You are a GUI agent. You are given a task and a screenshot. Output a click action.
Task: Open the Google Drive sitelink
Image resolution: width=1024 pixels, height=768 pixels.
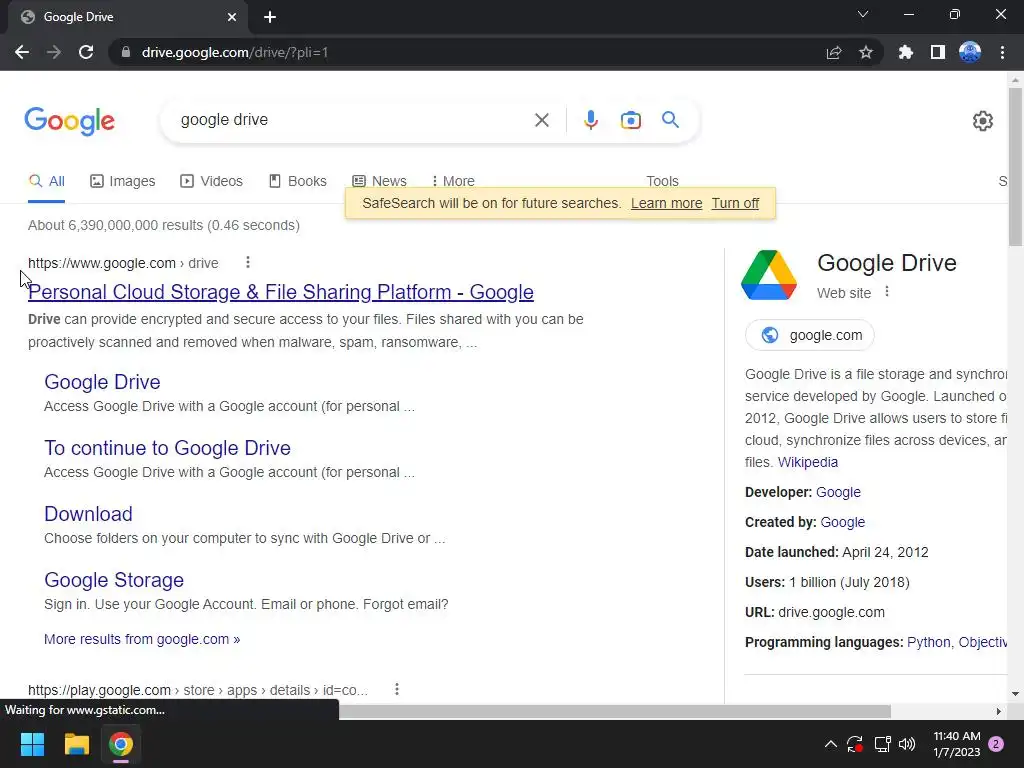pyautogui.click(x=103, y=382)
